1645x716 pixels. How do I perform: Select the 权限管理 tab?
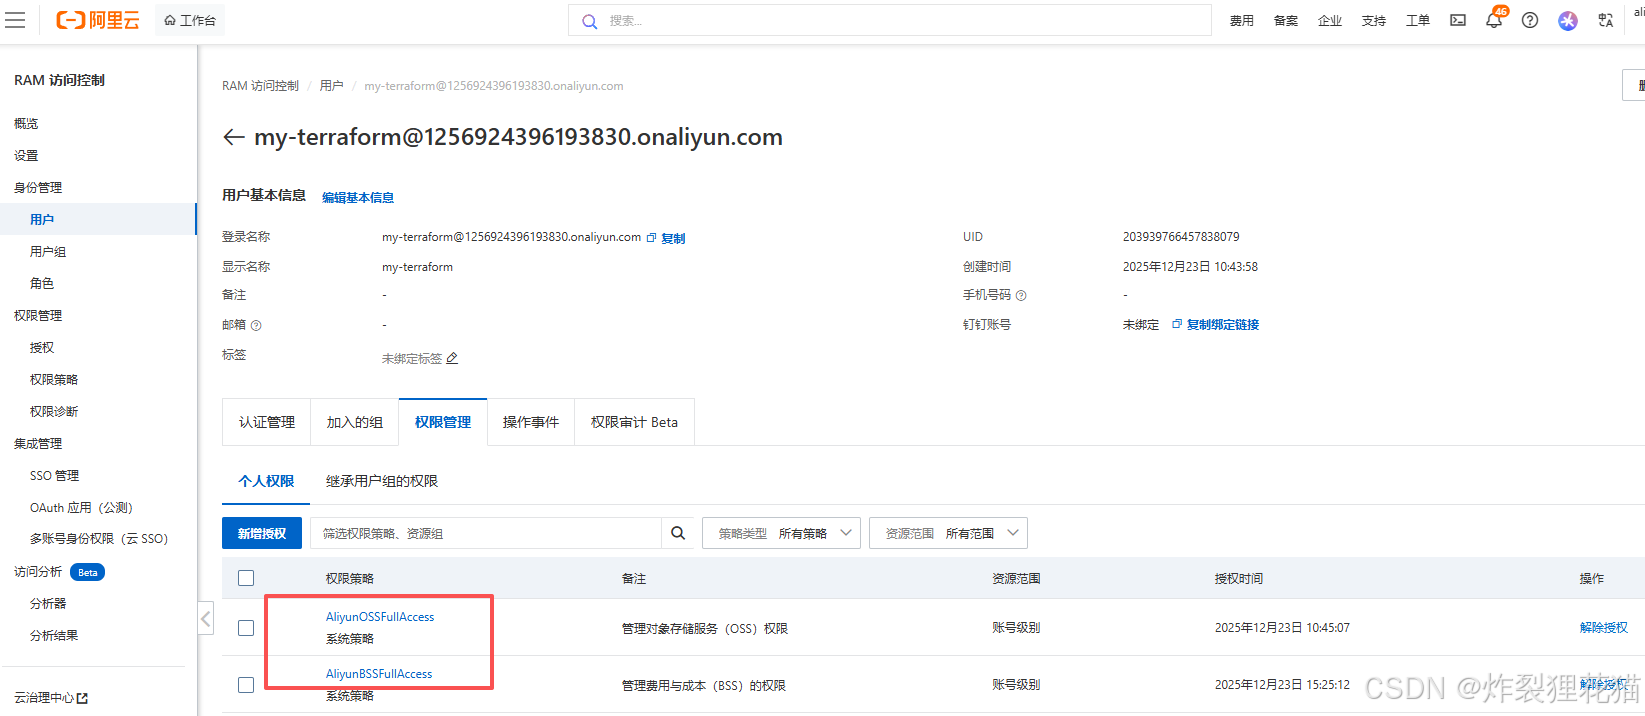[443, 422]
